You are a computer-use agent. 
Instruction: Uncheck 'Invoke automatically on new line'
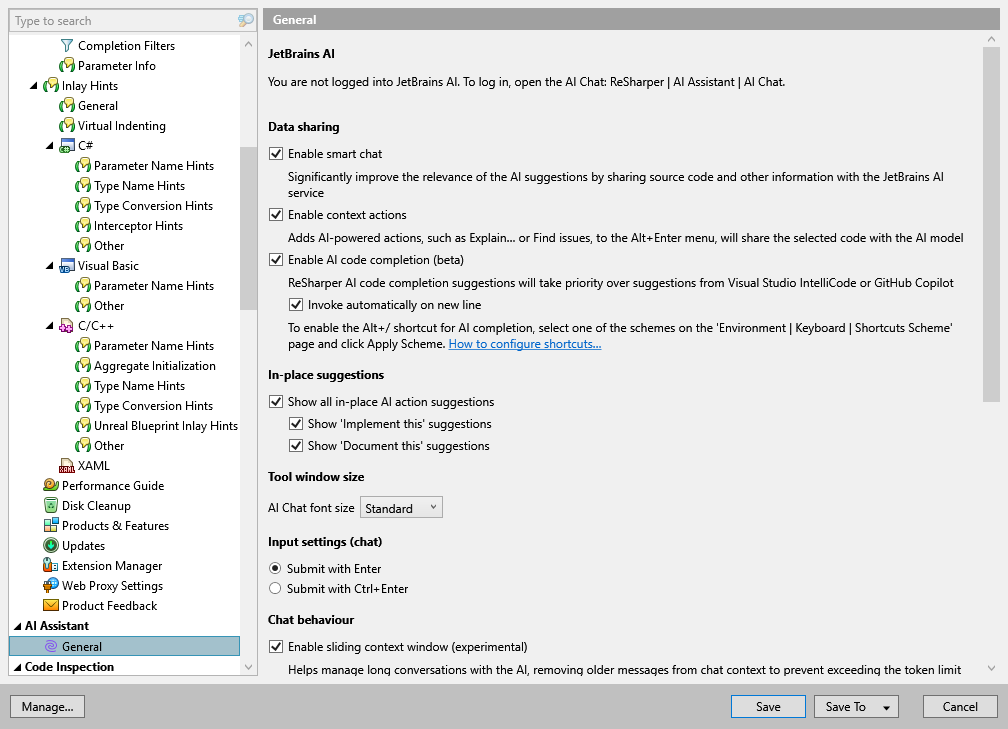297,304
